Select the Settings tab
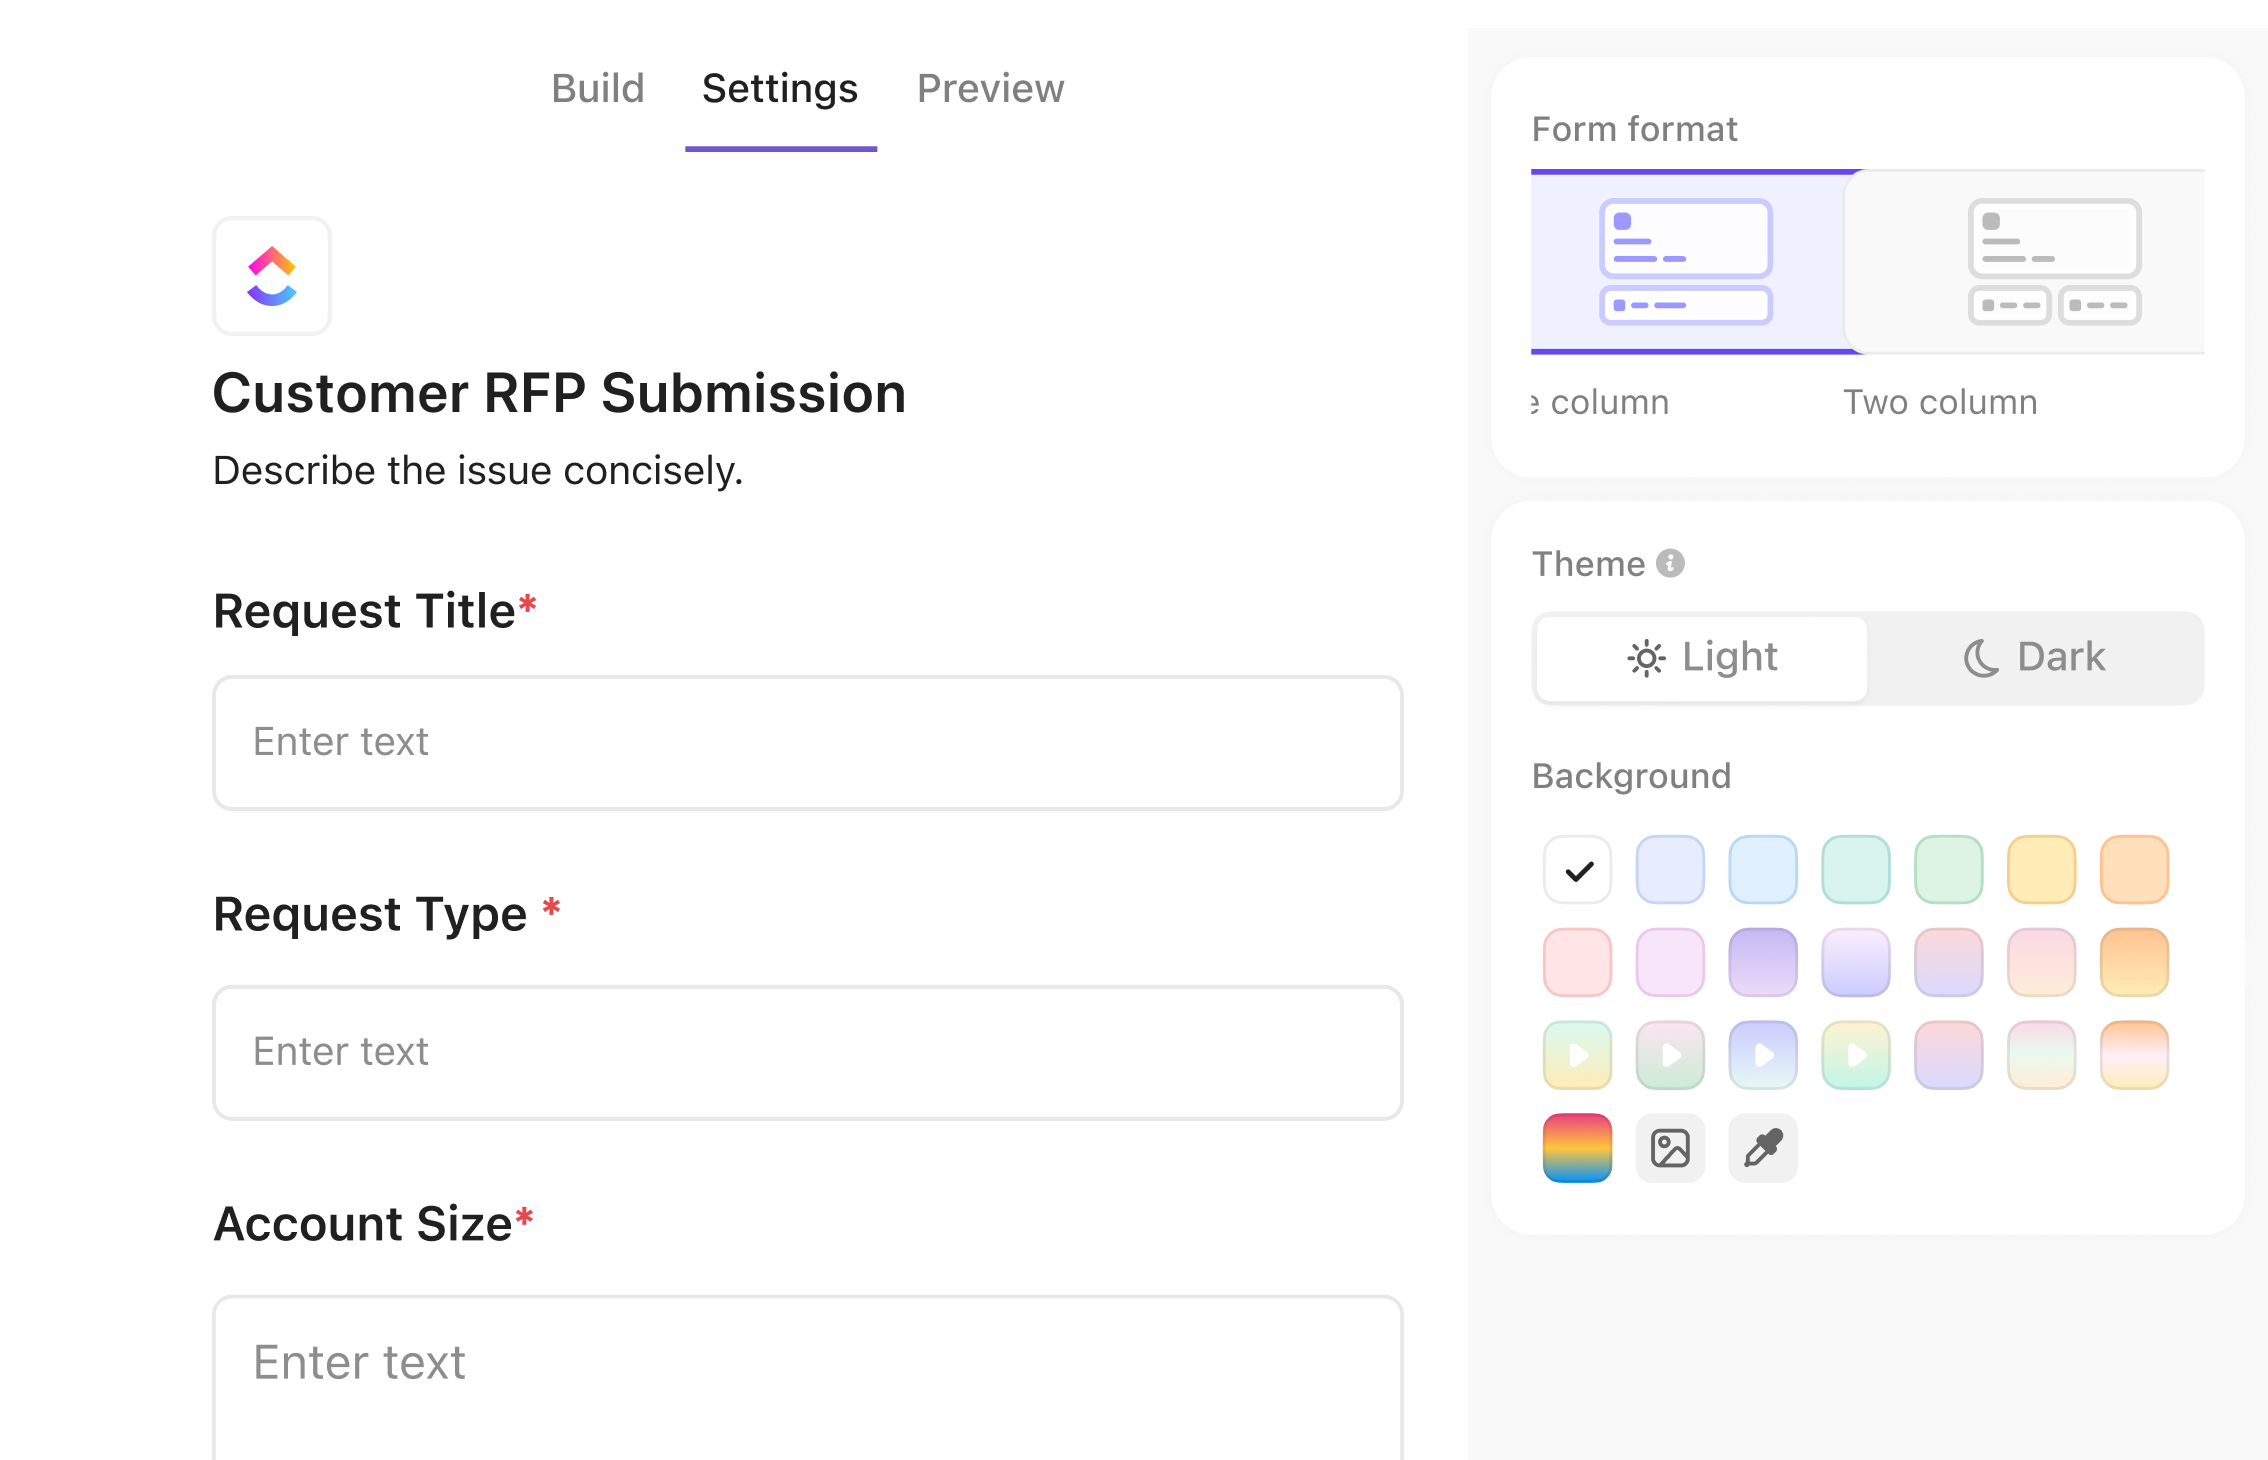Screen dimensions: 2268x1460 click(x=780, y=89)
